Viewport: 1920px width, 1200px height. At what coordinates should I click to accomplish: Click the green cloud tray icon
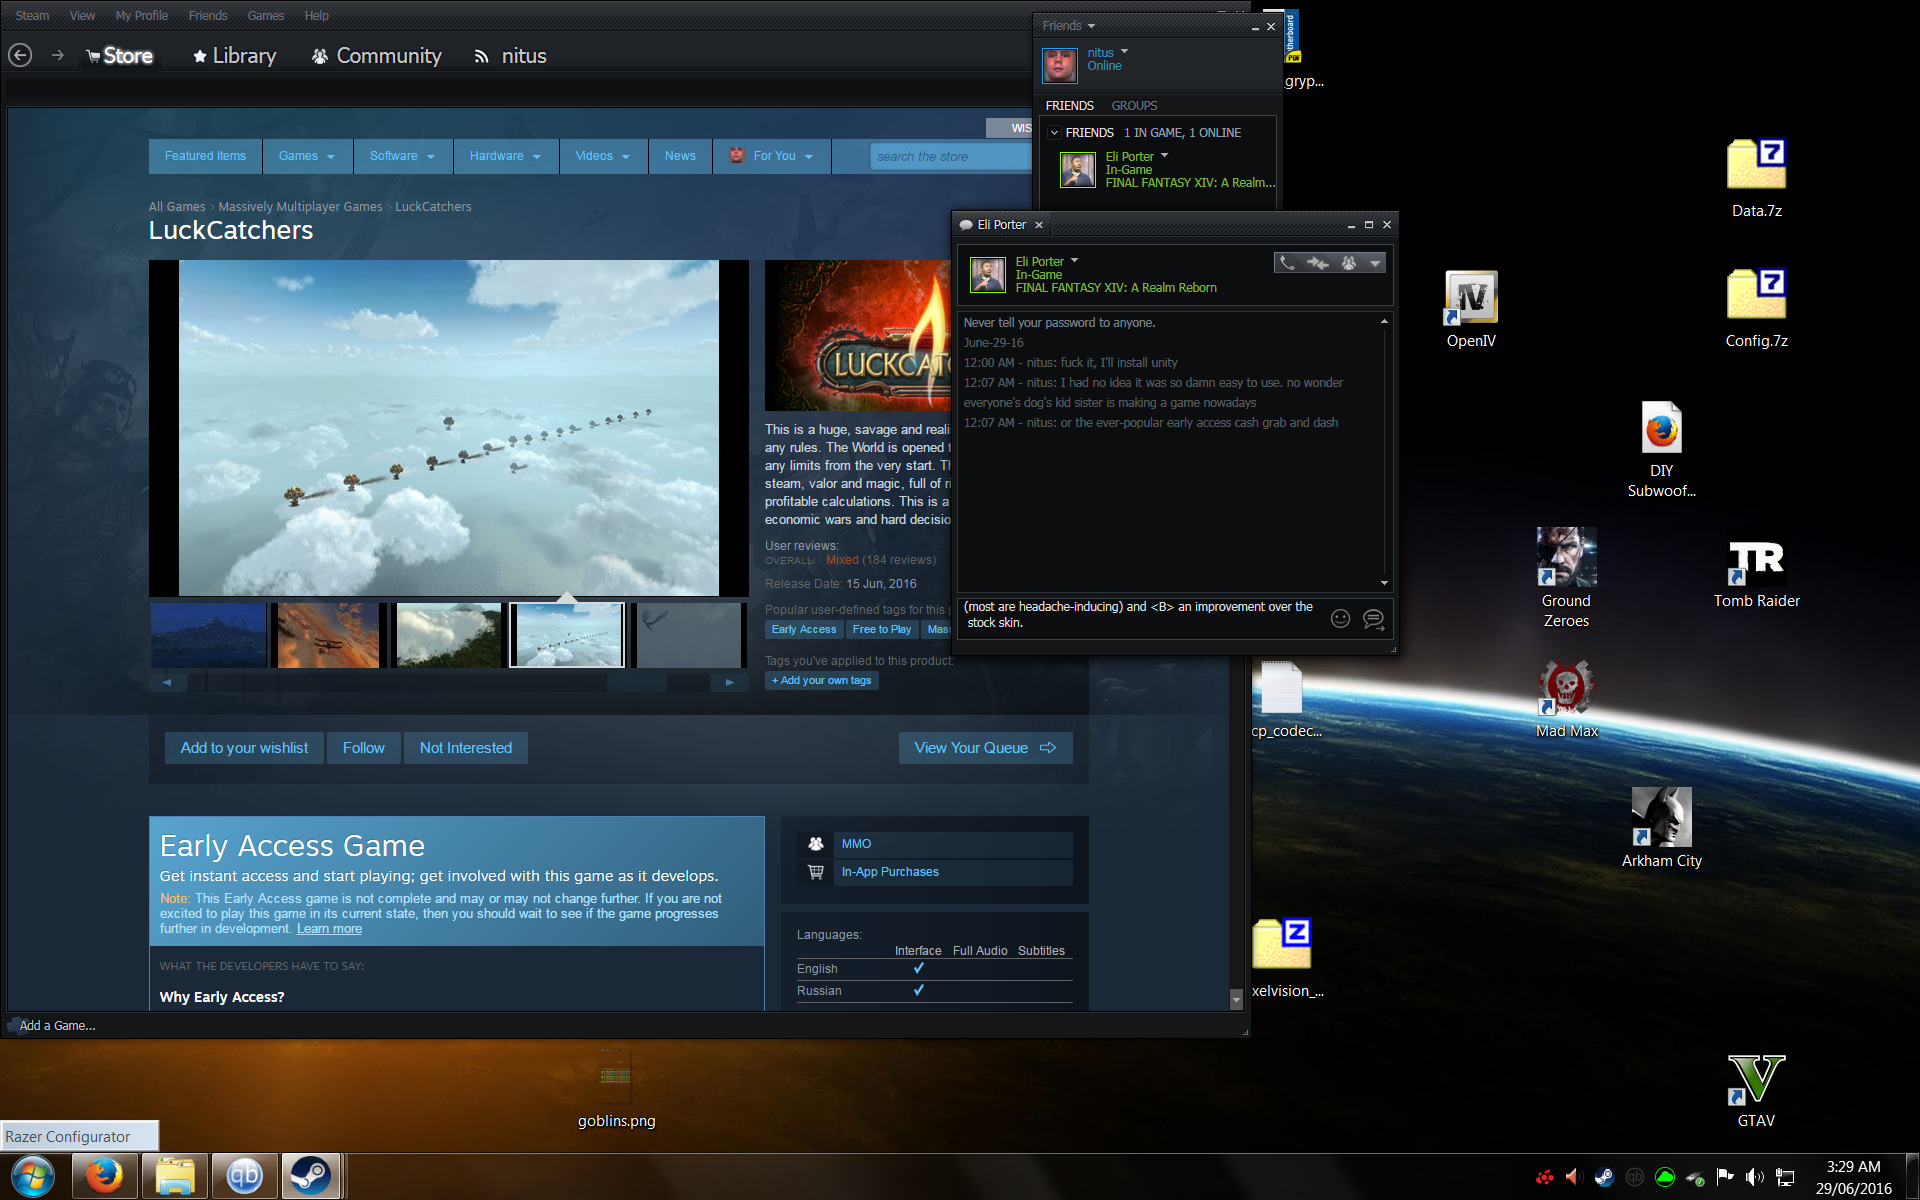(x=1665, y=1177)
